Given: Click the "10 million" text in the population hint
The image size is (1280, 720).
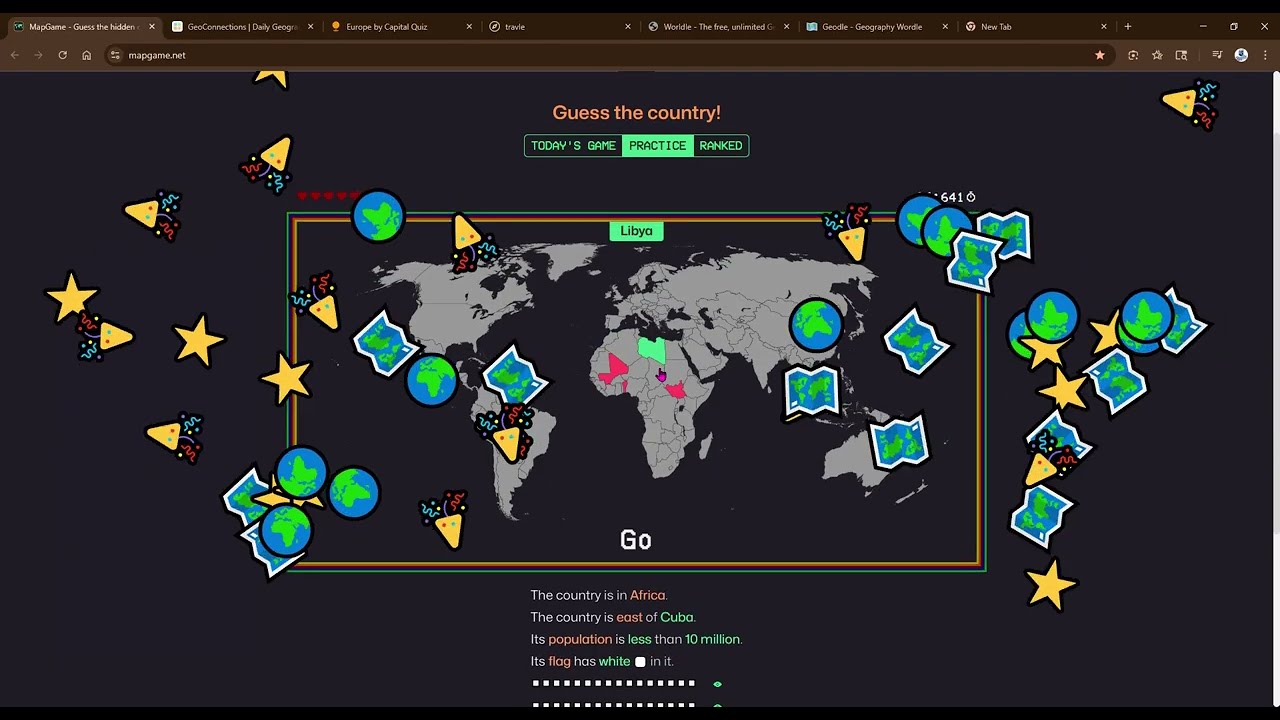Looking at the screenshot, I should [712, 639].
